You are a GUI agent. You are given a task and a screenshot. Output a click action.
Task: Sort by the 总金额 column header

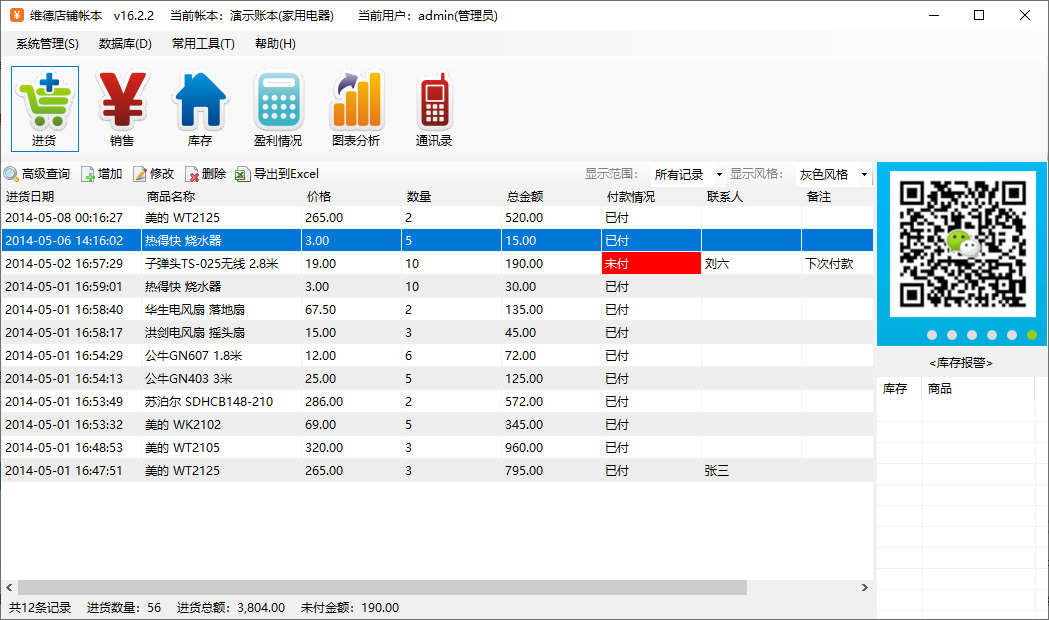click(x=551, y=197)
